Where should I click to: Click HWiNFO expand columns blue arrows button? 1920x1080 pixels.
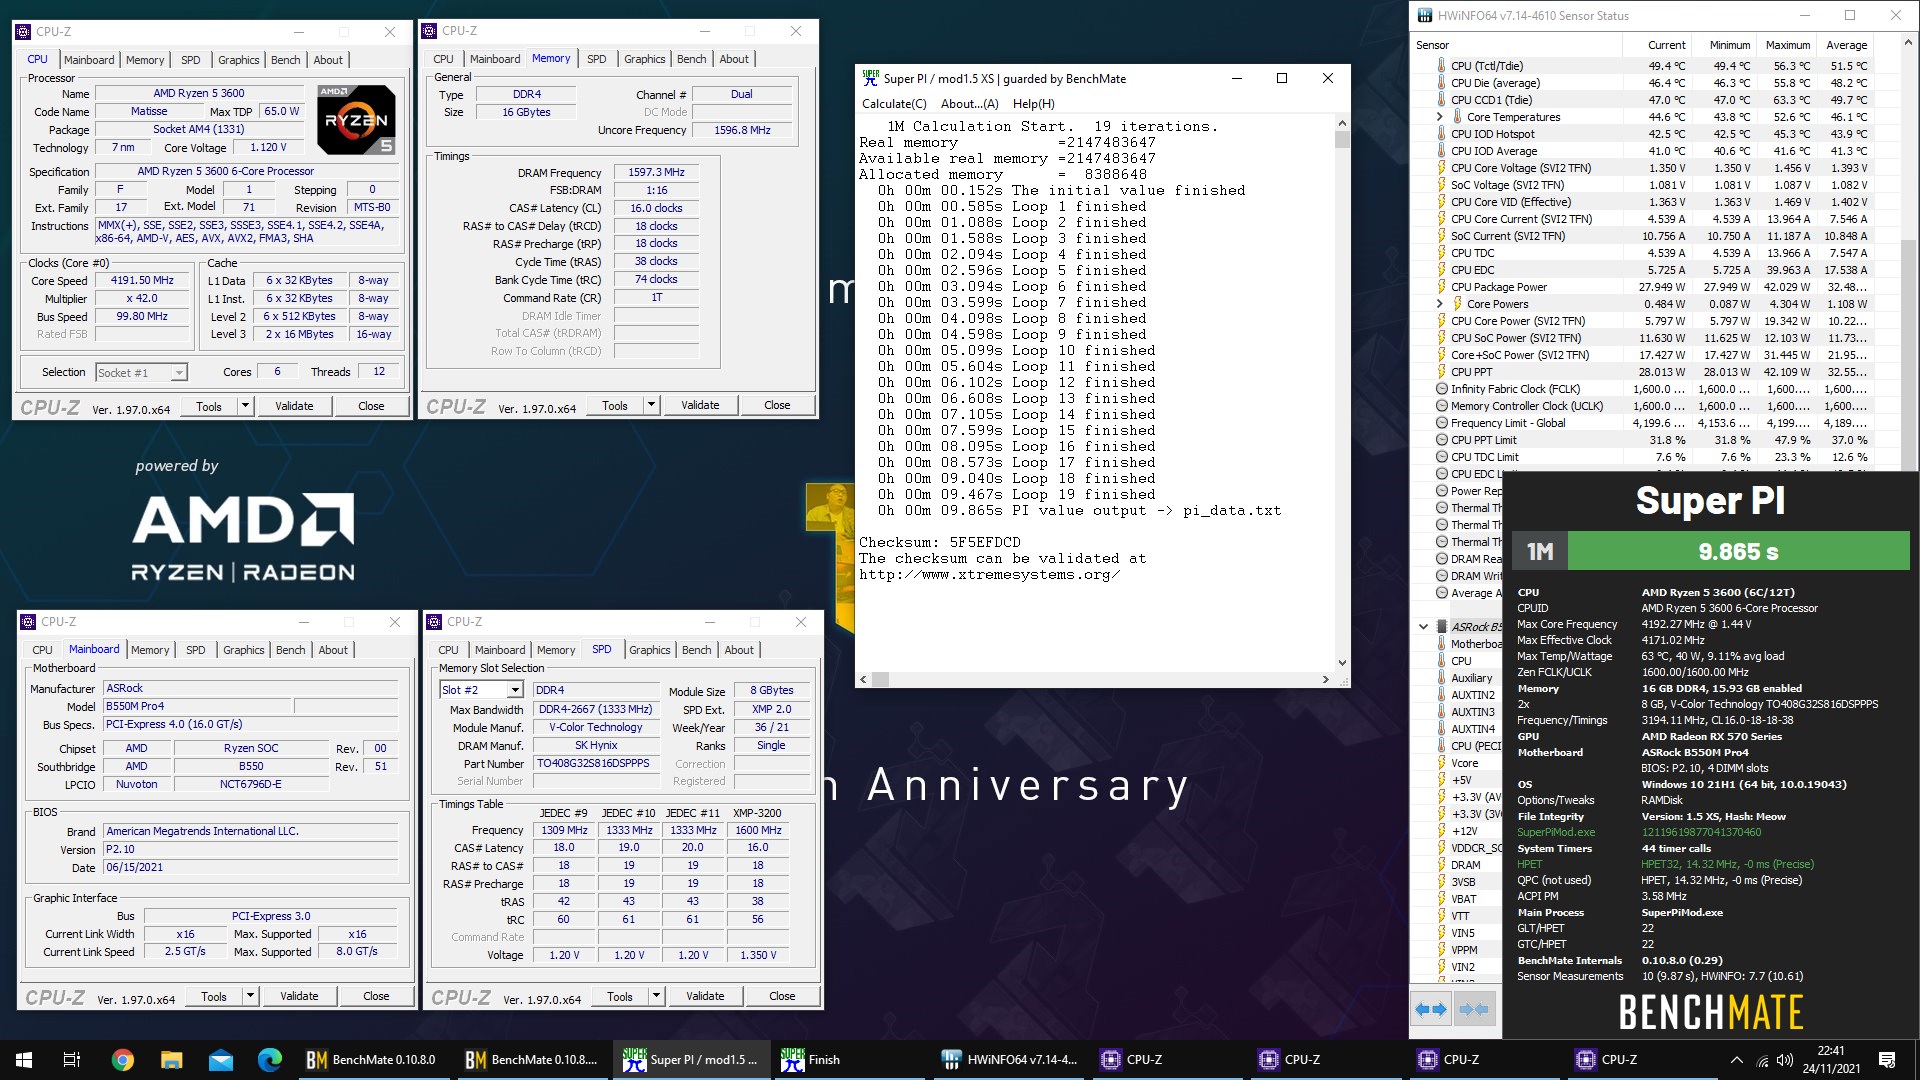click(x=1432, y=1010)
